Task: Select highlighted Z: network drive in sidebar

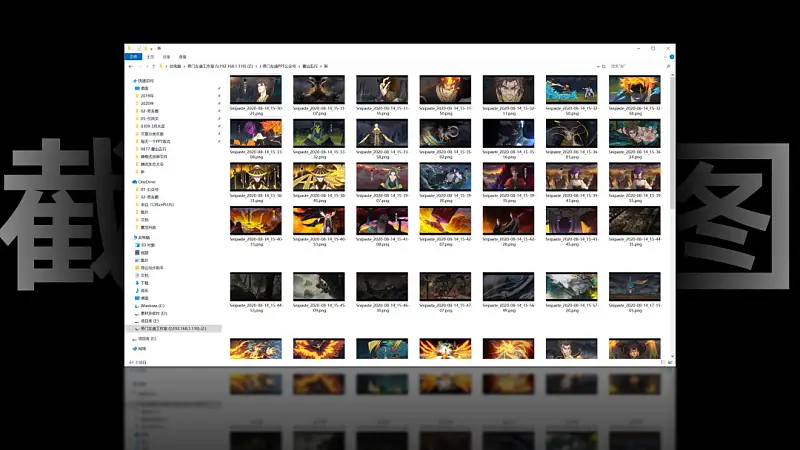Action: coord(173,329)
